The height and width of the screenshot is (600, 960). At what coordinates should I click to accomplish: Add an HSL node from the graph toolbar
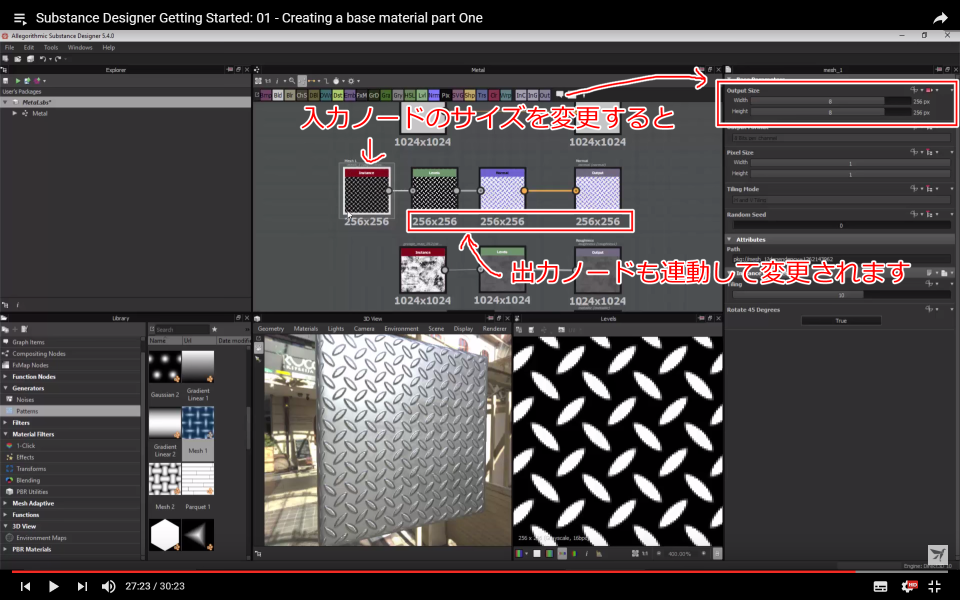(410, 96)
